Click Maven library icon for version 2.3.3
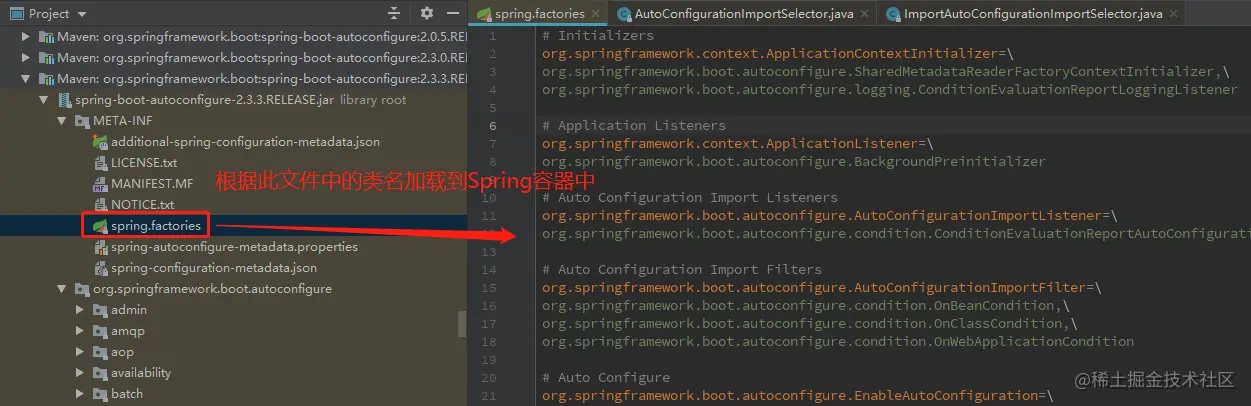 pyautogui.click(x=46, y=78)
